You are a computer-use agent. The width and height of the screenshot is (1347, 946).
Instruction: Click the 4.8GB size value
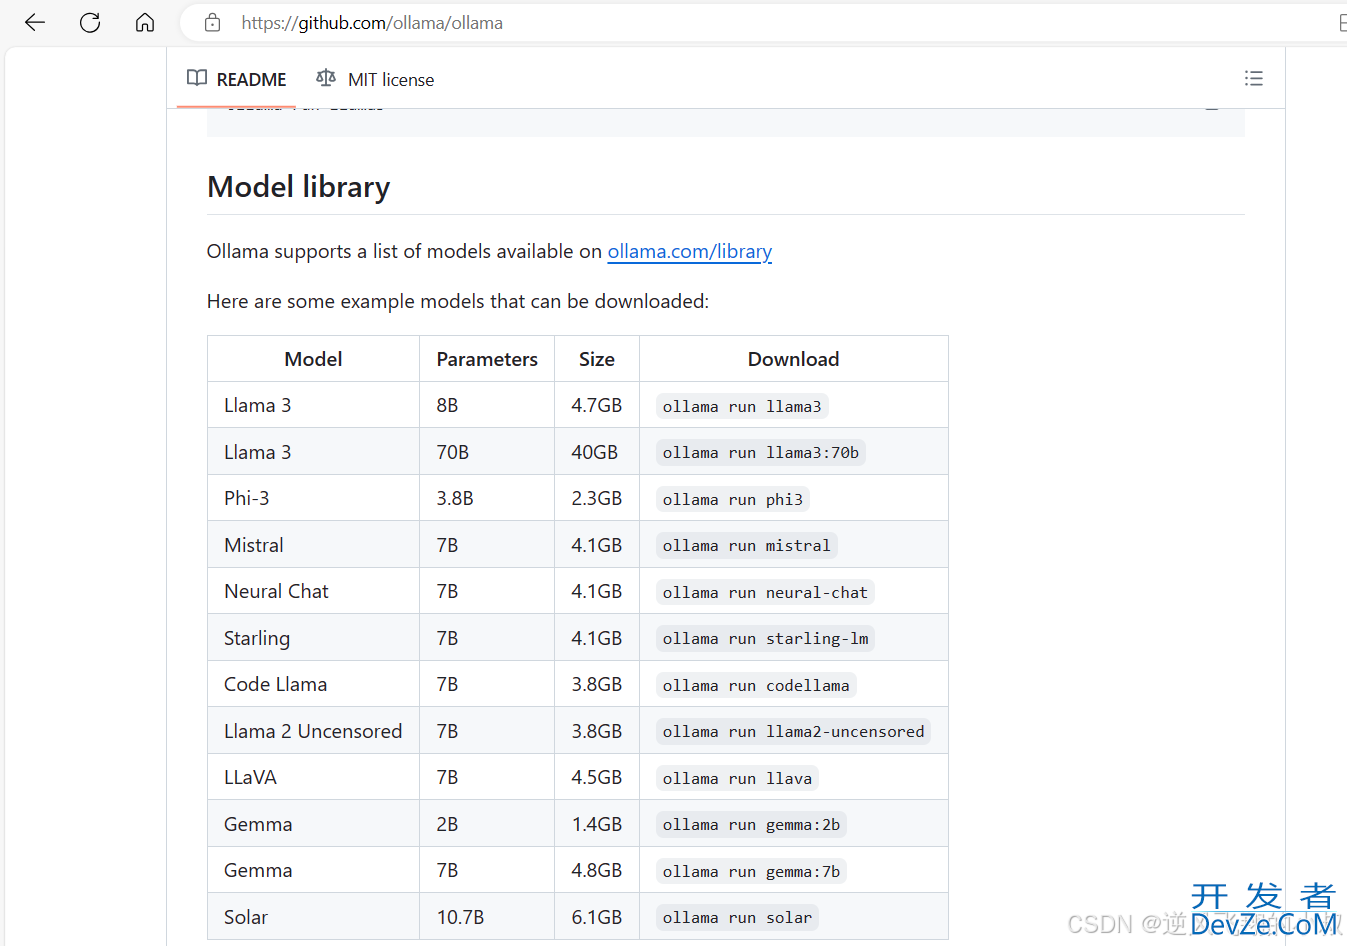click(x=597, y=870)
